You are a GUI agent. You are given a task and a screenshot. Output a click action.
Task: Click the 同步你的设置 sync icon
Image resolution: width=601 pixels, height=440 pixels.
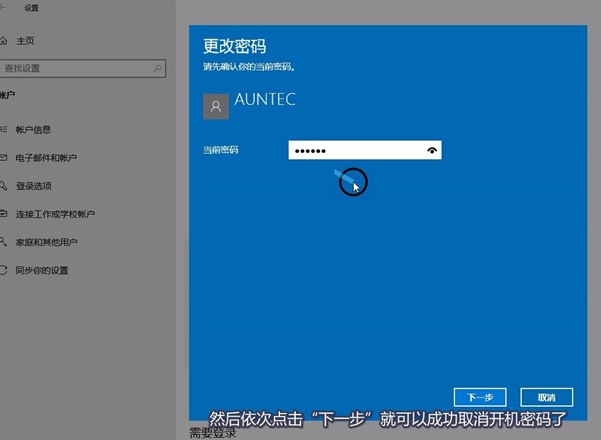coord(4,270)
